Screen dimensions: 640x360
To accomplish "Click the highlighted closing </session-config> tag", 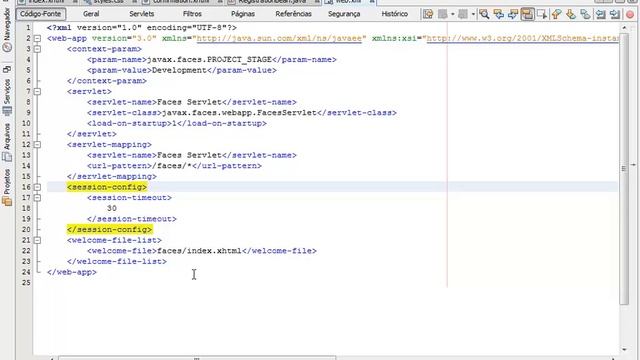I will tap(109, 229).
